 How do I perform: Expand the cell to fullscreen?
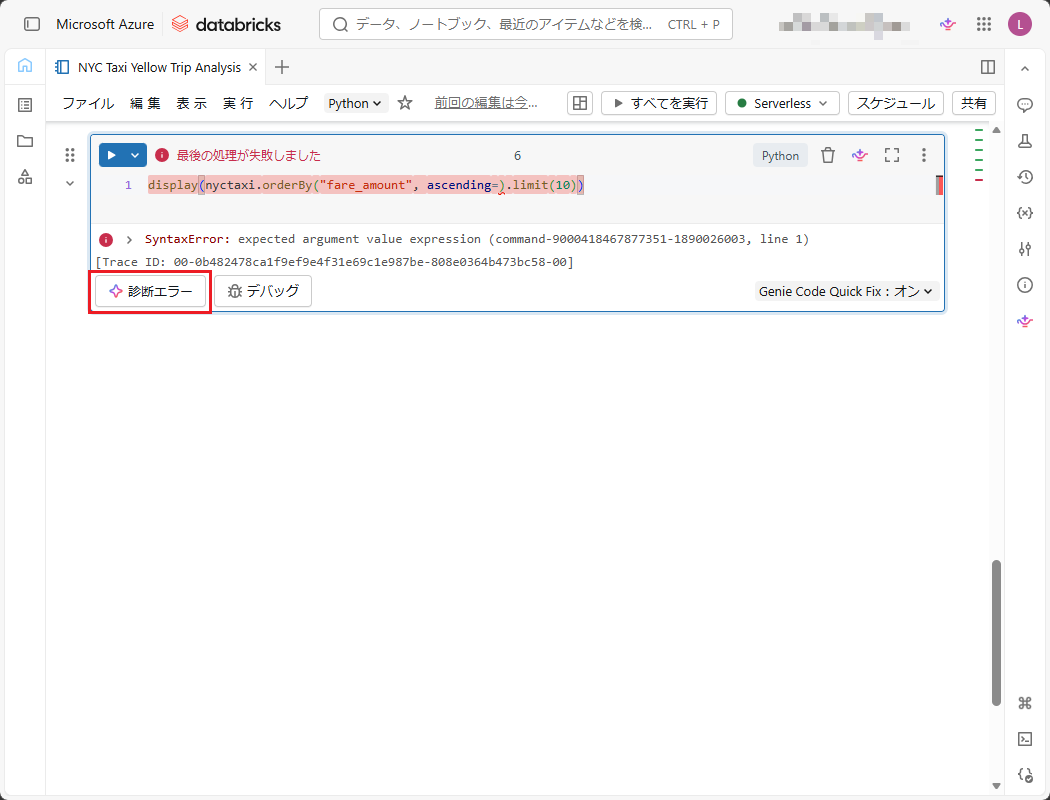pyautogui.click(x=892, y=155)
